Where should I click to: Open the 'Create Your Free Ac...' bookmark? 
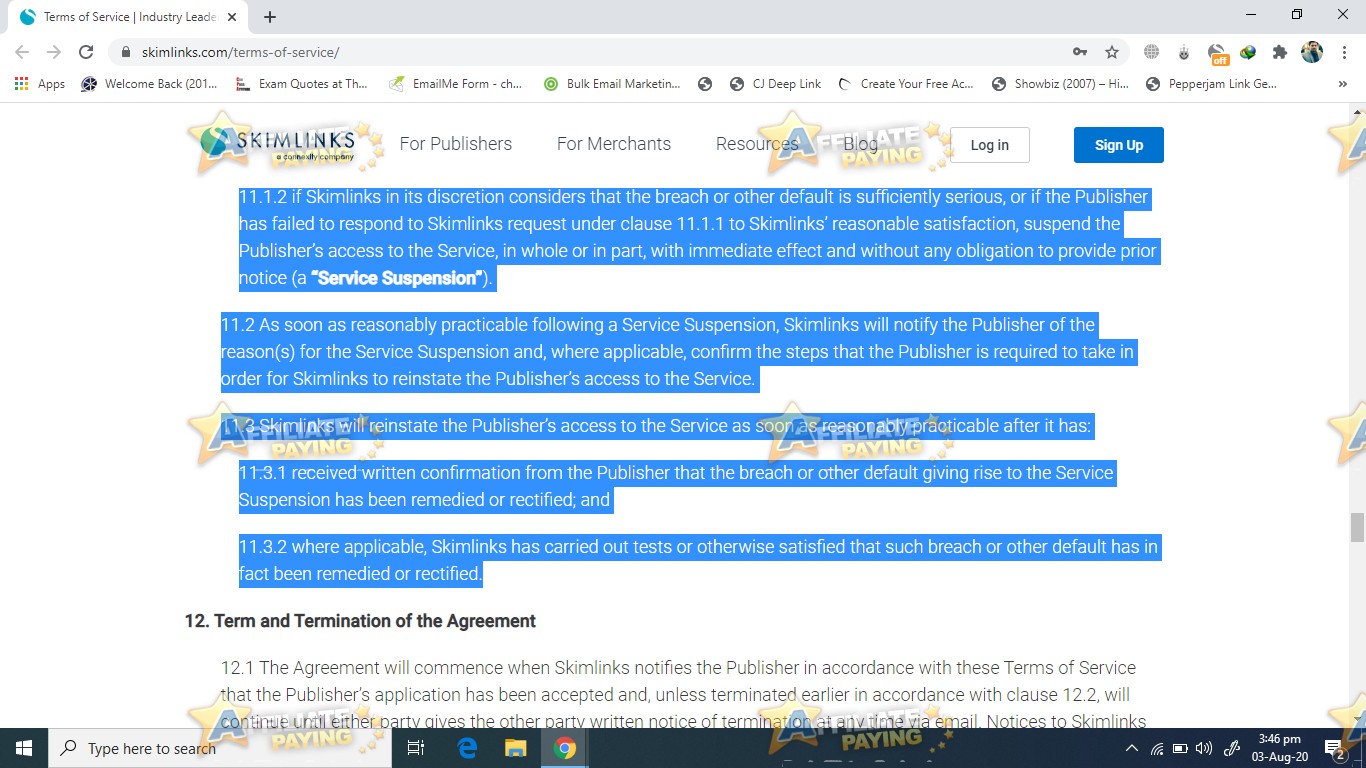[906, 84]
